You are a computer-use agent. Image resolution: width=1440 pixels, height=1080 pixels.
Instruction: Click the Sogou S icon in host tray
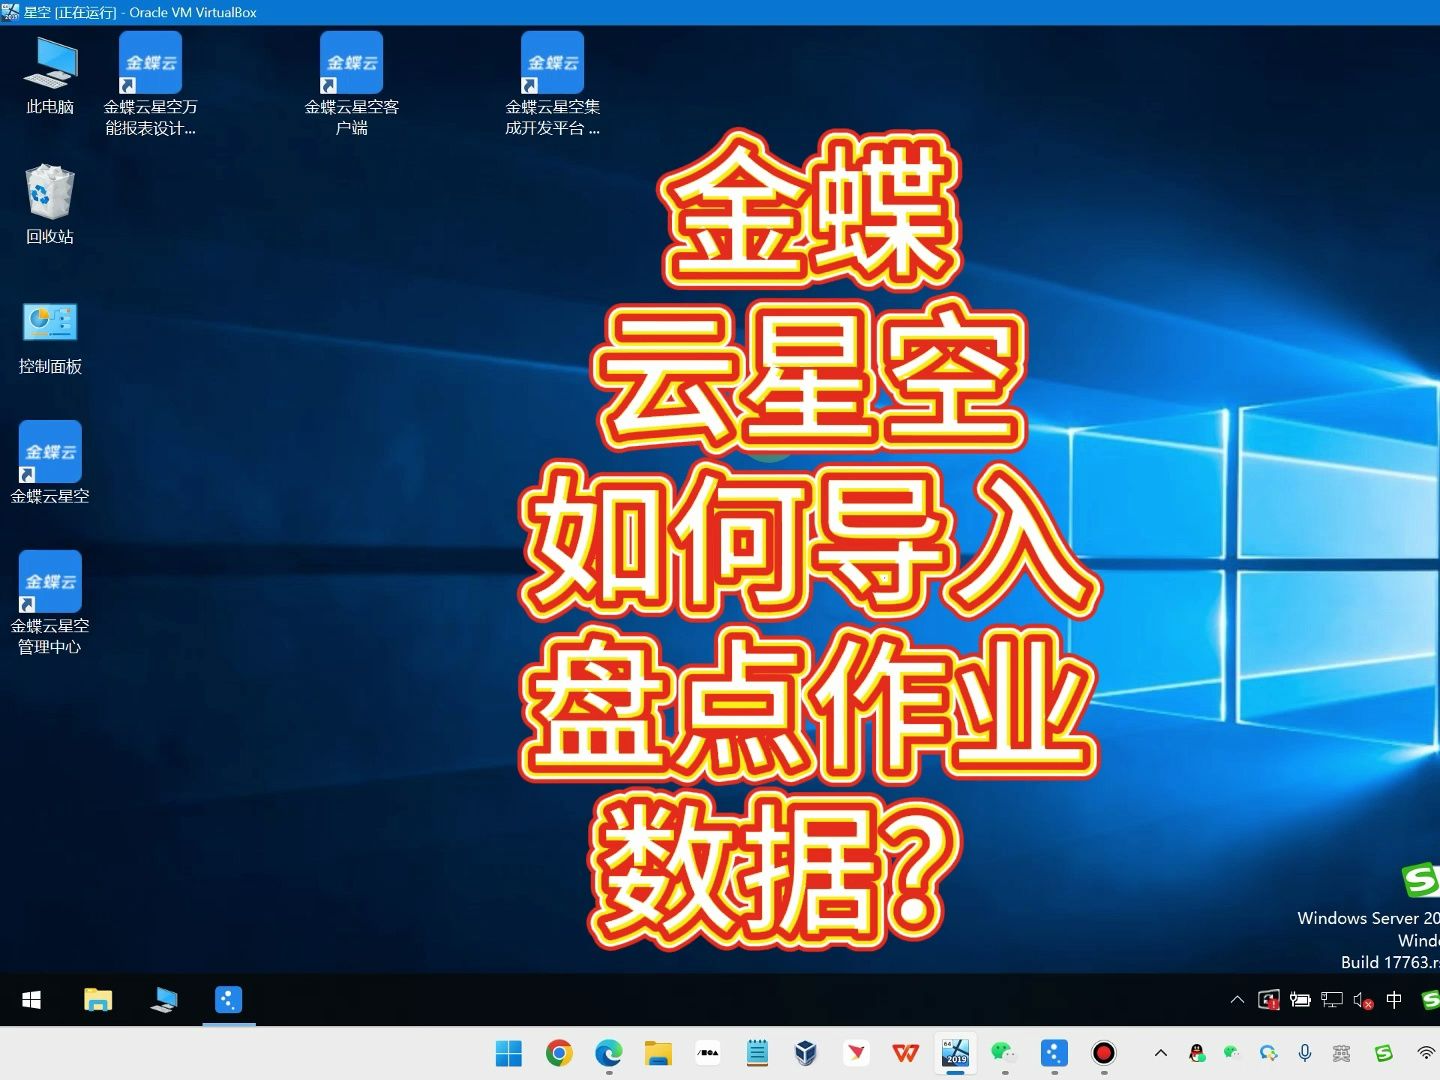coord(1384,1053)
